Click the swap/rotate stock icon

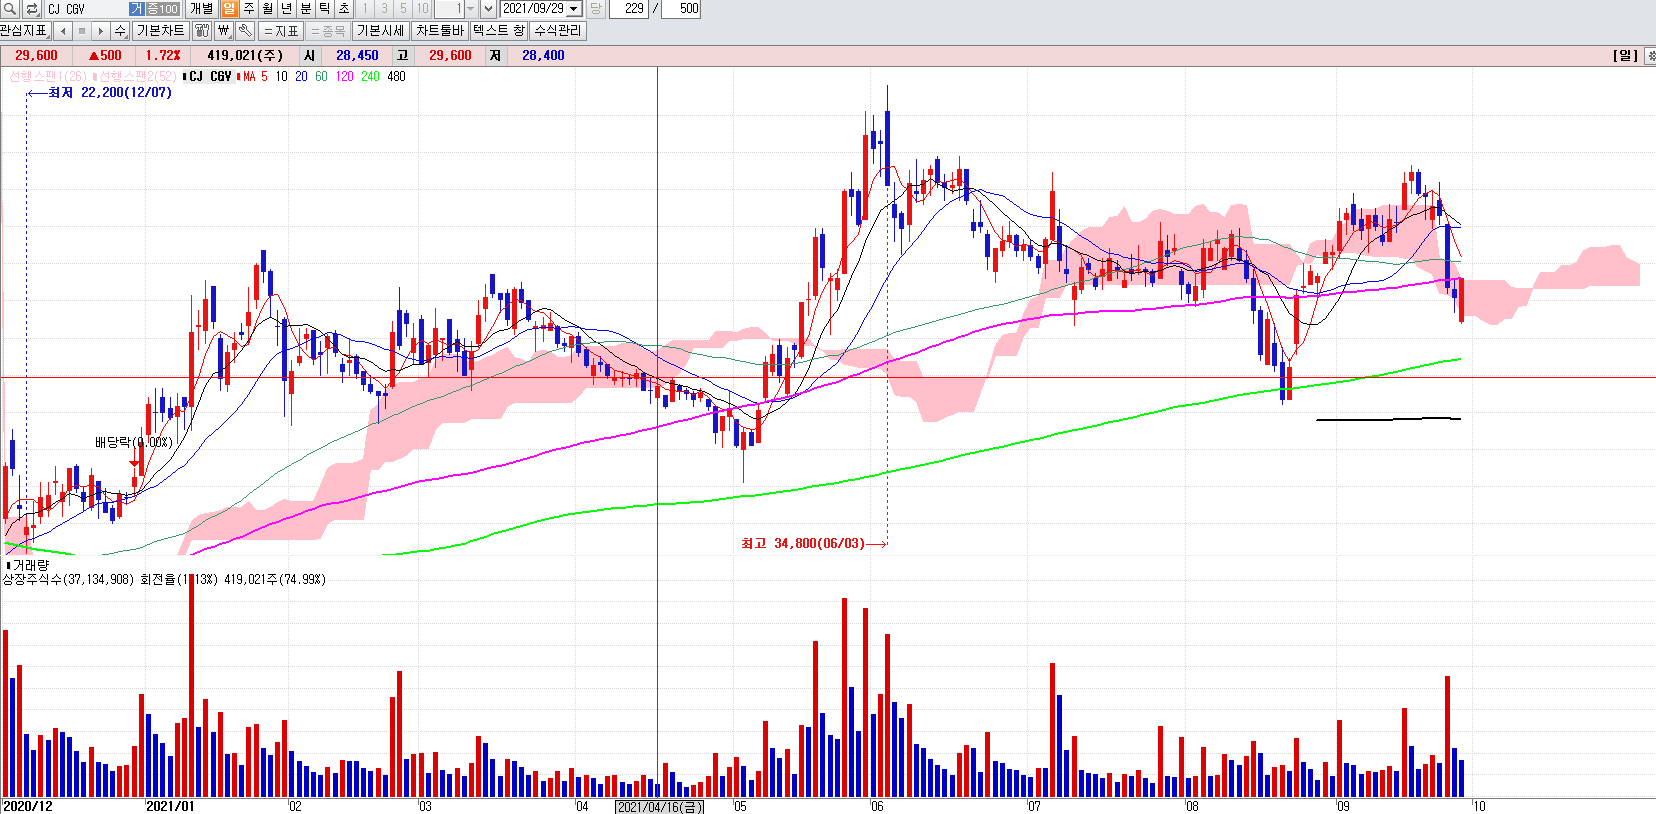point(31,9)
